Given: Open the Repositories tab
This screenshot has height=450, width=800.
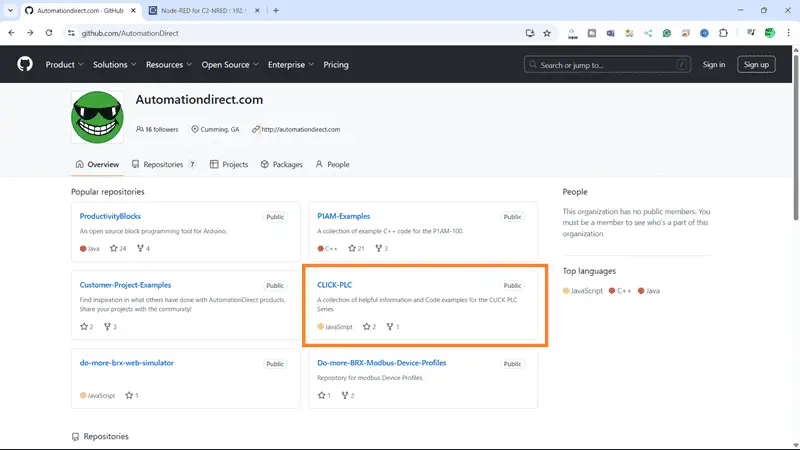Looking at the screenshot, I should (x=163, y=164).
